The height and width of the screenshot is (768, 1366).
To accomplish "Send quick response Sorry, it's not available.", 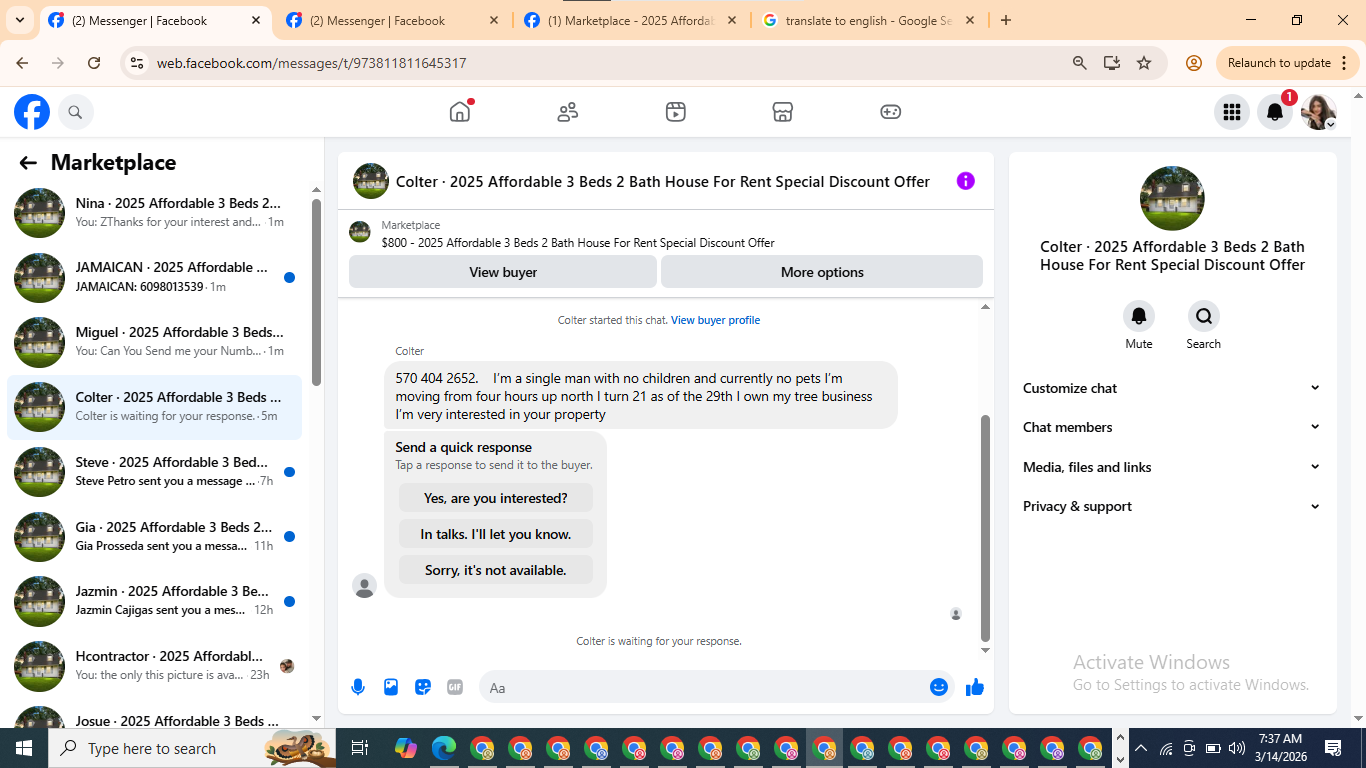I will point(496,570).
